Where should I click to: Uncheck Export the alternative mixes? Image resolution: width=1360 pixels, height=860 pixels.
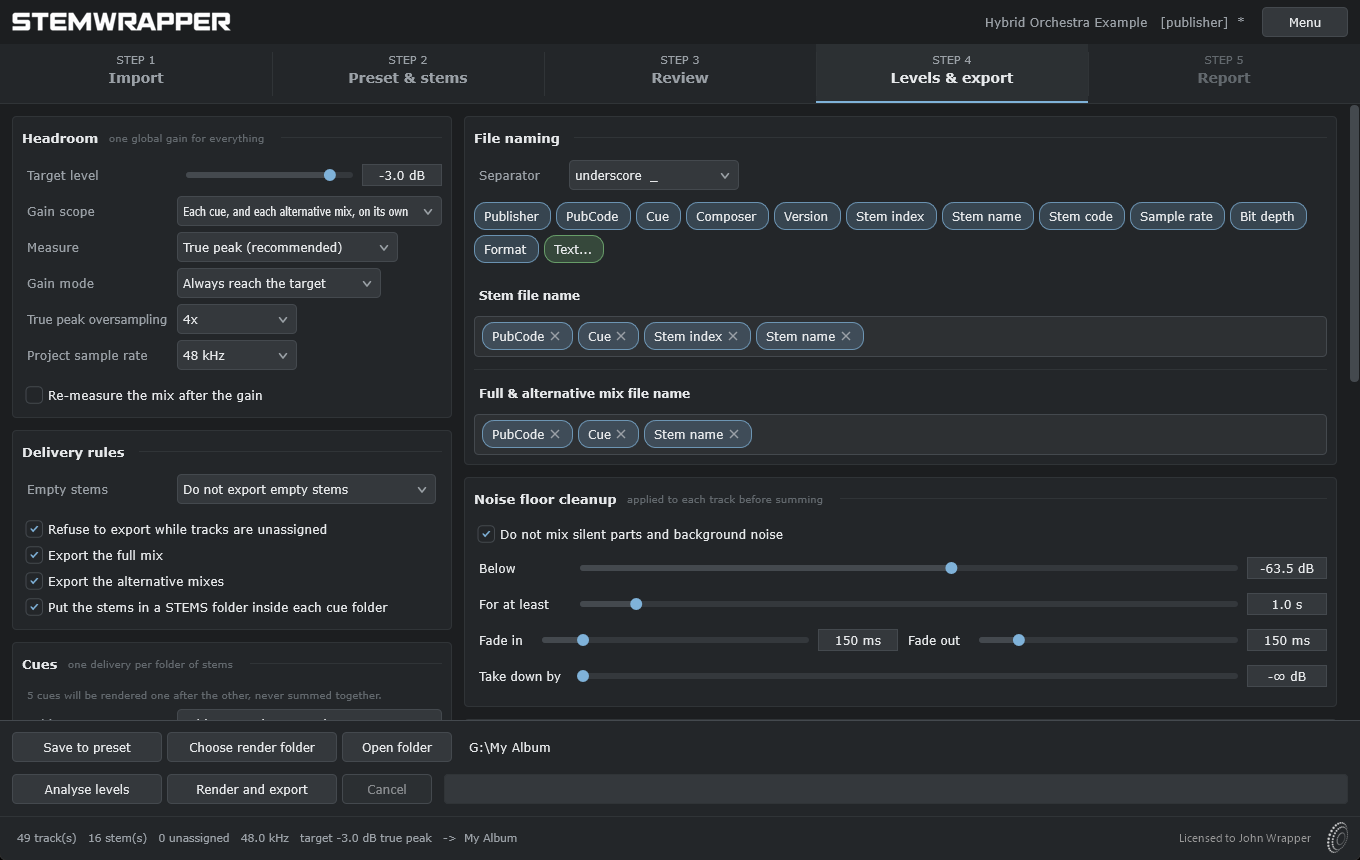click(x=34, y=581)
